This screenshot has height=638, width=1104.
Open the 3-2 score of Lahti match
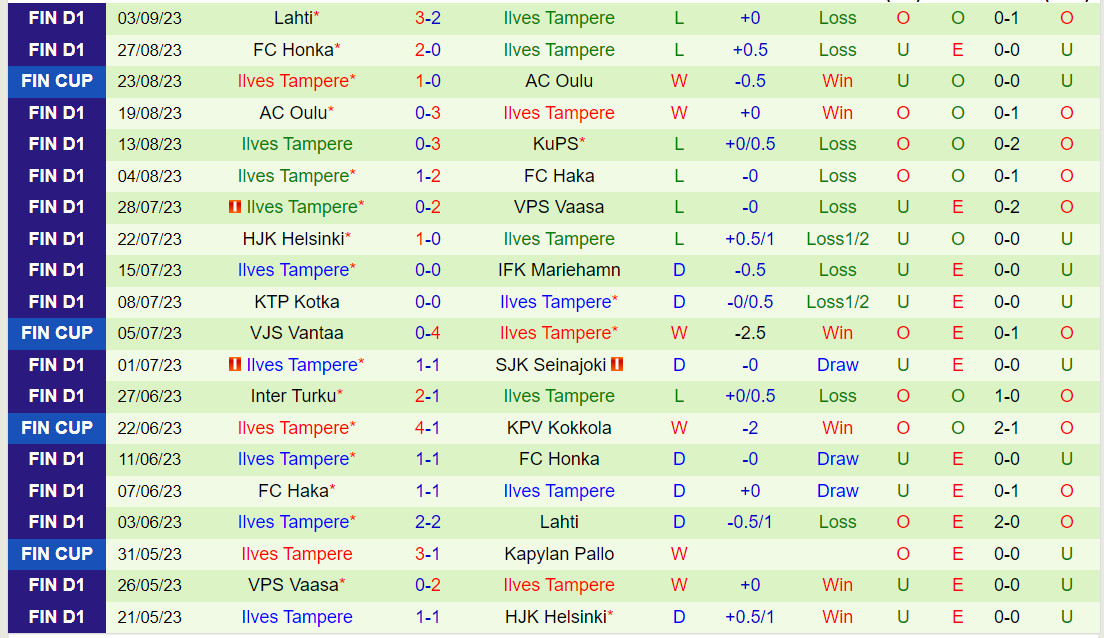coord(428,18)
